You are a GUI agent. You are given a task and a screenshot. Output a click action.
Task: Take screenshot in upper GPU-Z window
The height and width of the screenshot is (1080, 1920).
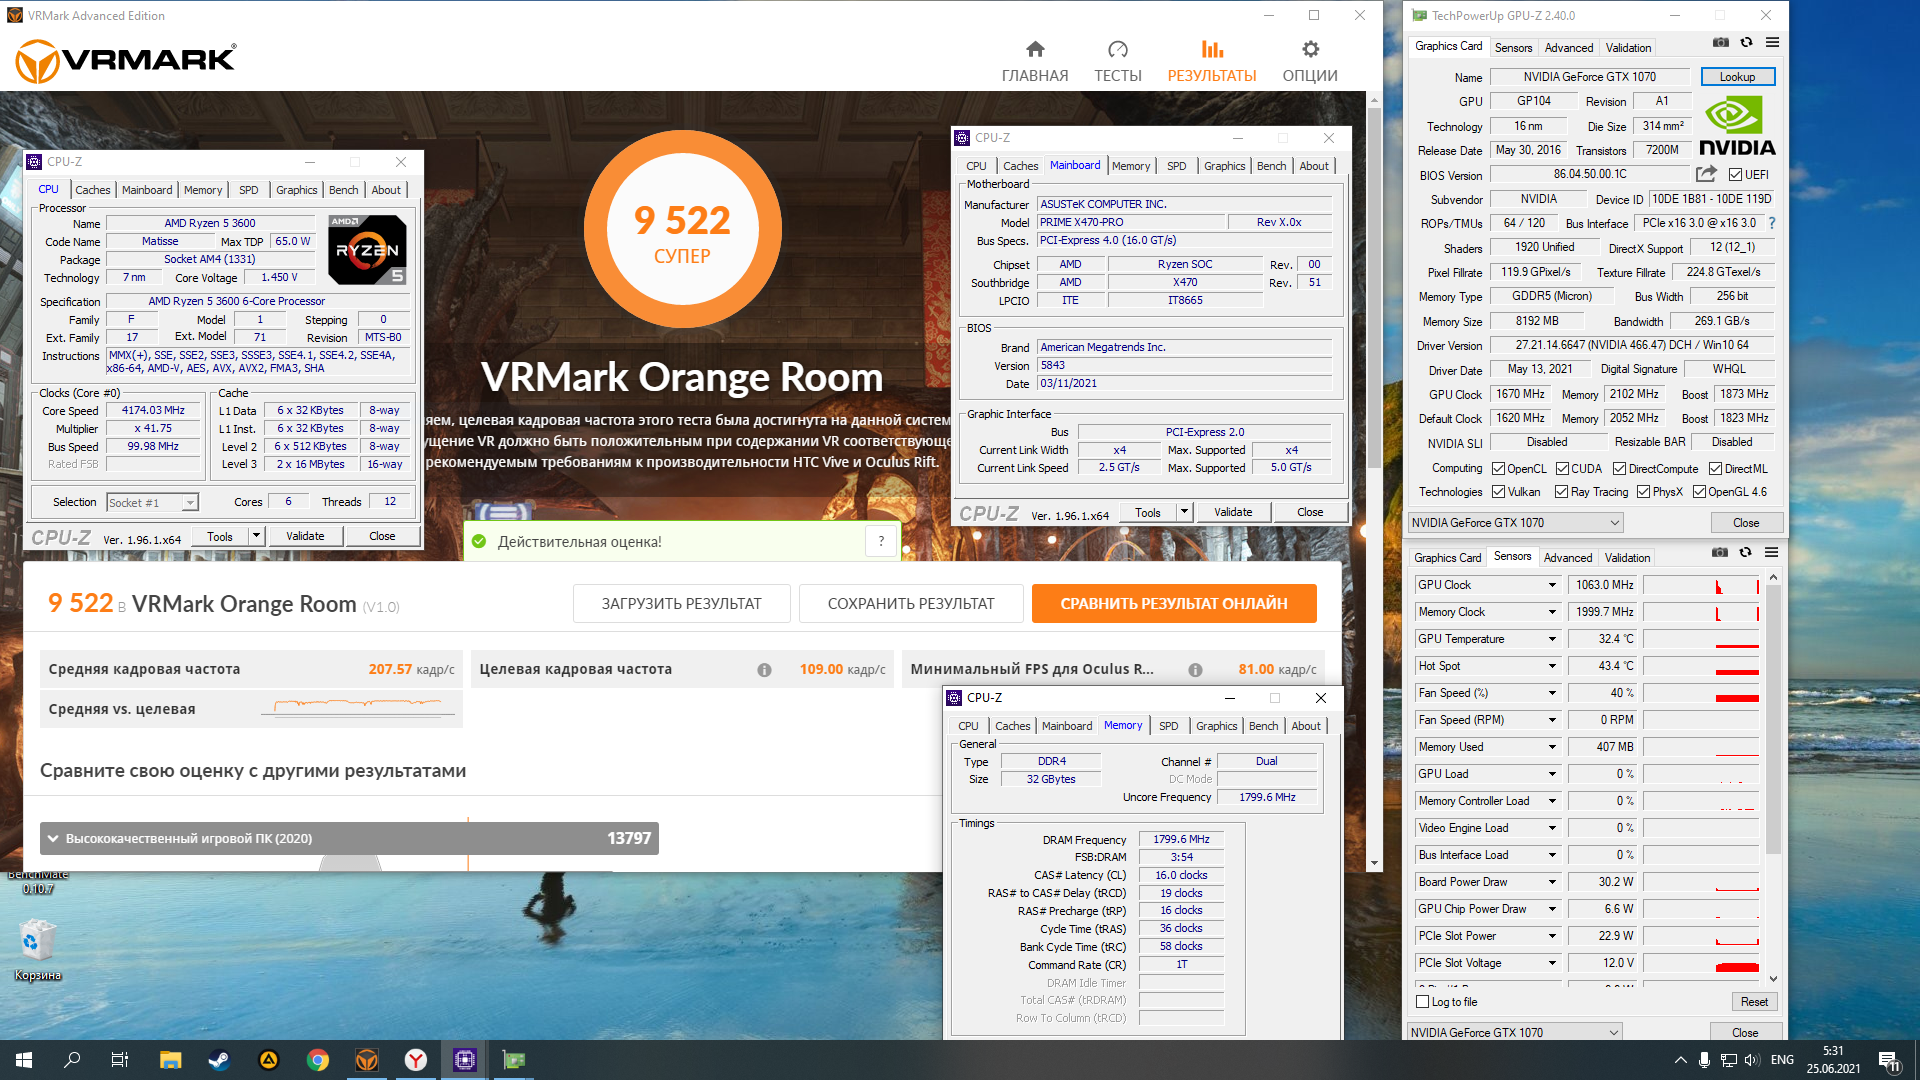[x=1720, y=42]
